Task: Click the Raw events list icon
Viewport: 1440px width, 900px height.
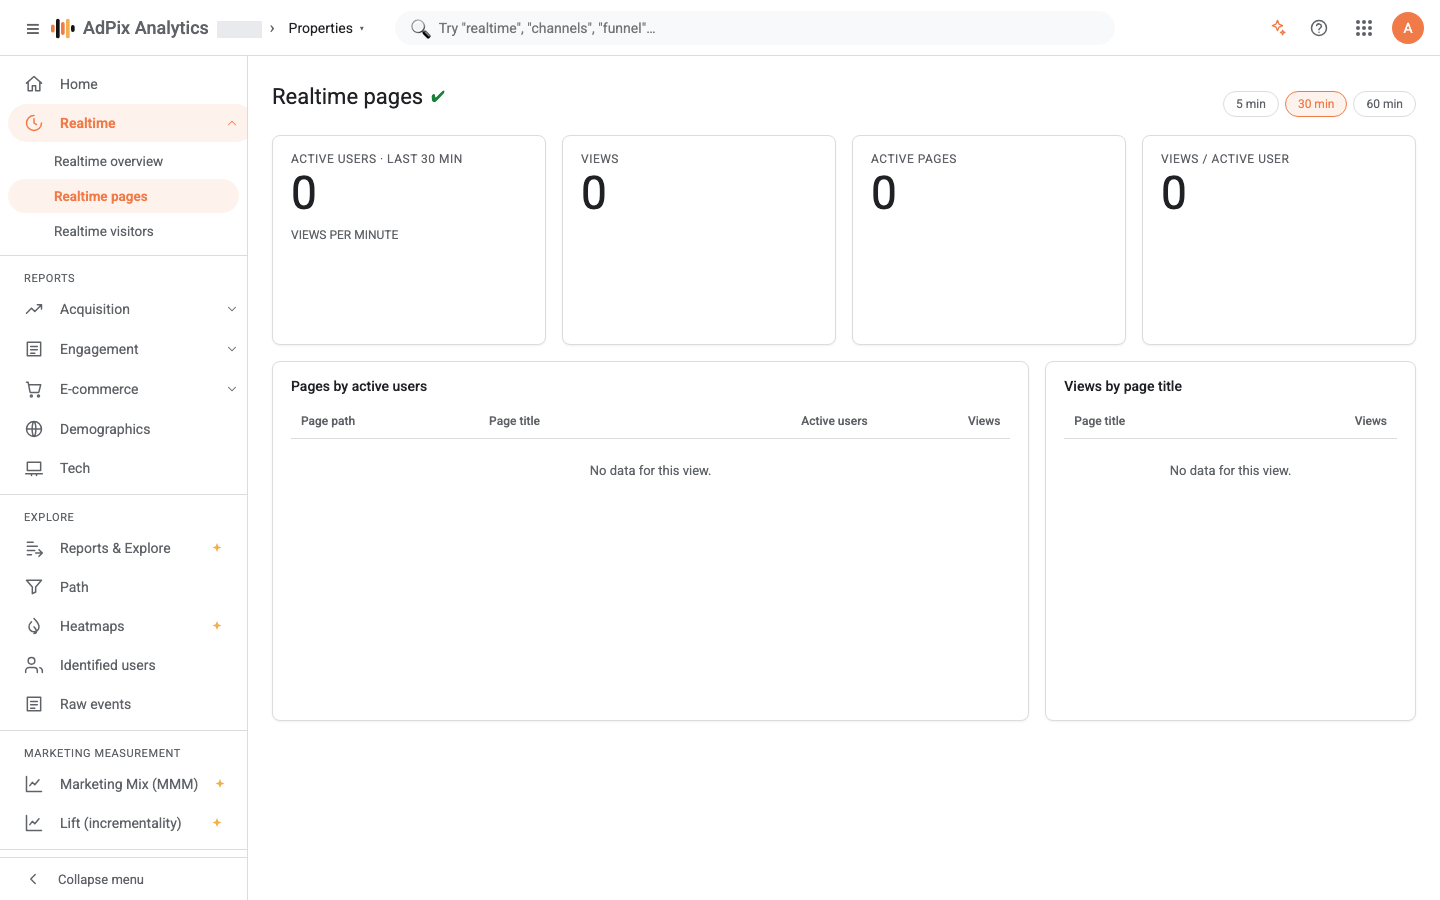Action: 34,704
